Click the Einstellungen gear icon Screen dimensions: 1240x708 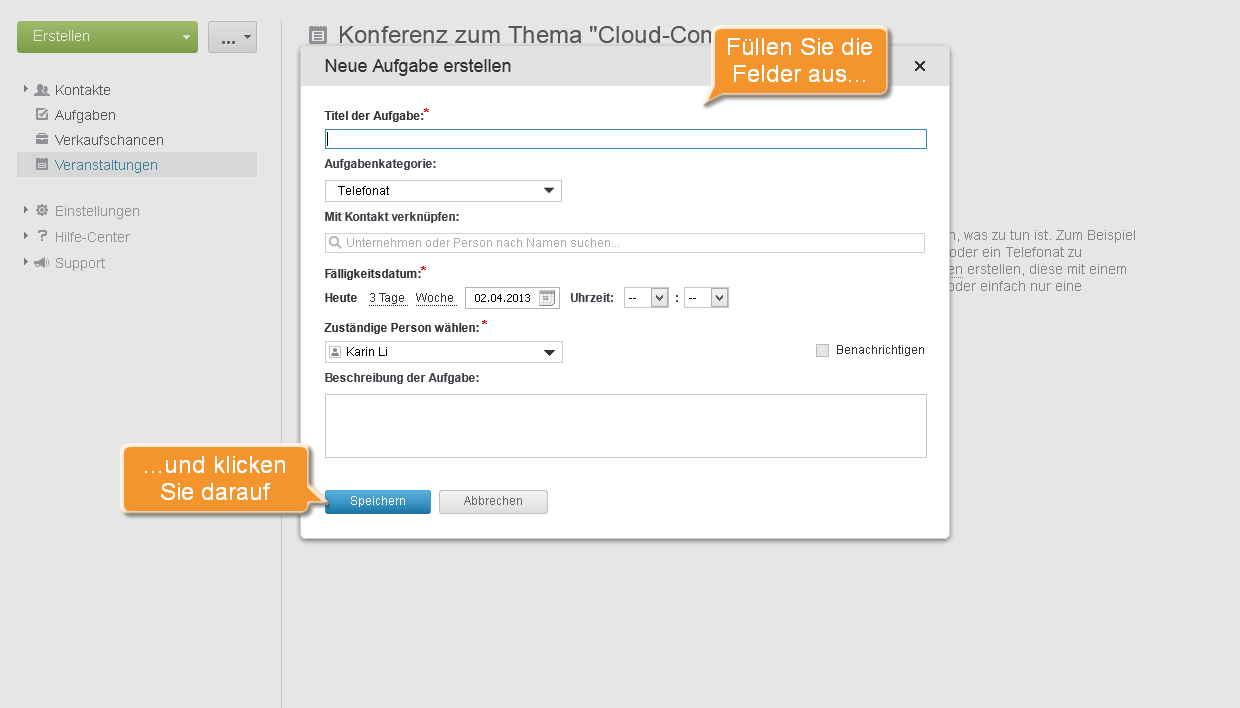(x=42, y=211)
